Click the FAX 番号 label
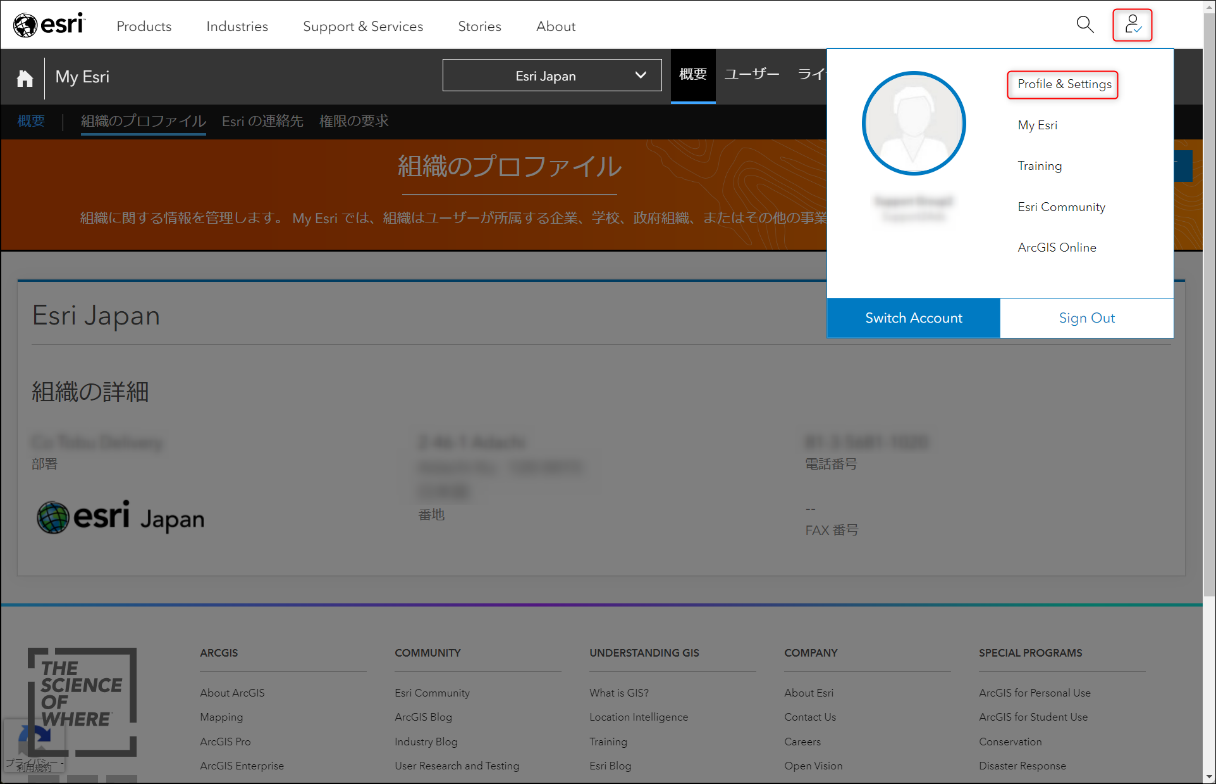 [x=832, y=530]
